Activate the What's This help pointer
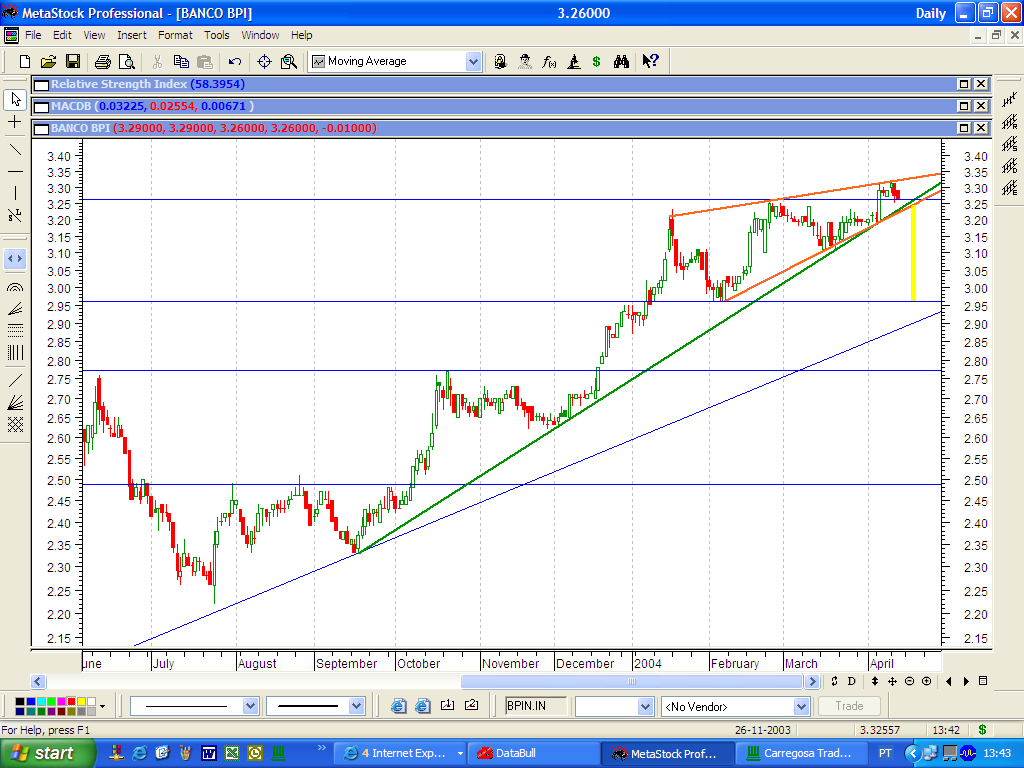The width and height of the screenshot is (1024, 768). tap(650, 61)
